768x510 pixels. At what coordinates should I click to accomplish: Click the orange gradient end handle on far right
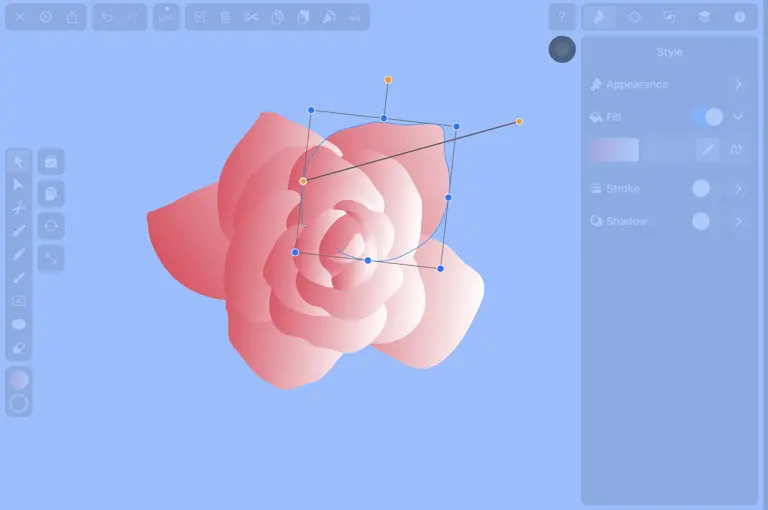(519, 121)
